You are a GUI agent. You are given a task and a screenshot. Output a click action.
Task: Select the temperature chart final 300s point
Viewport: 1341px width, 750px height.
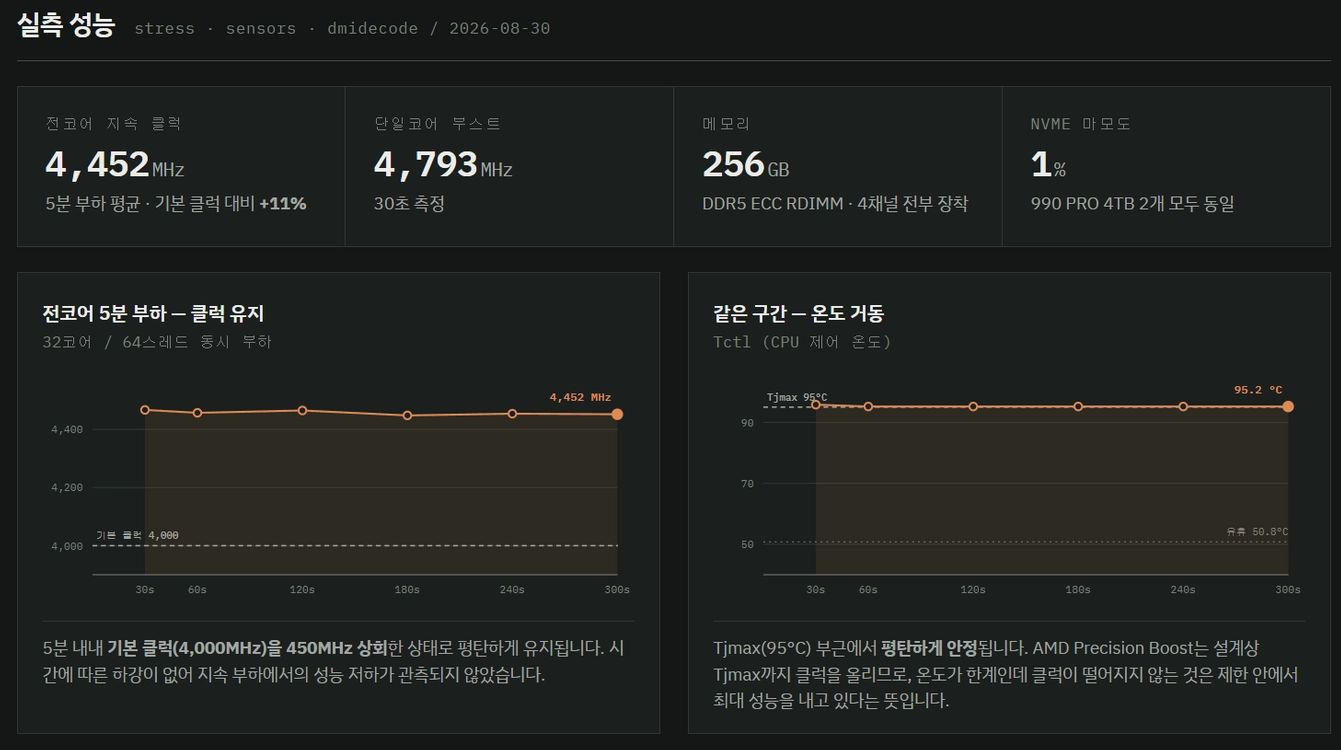coord(1288,407)
